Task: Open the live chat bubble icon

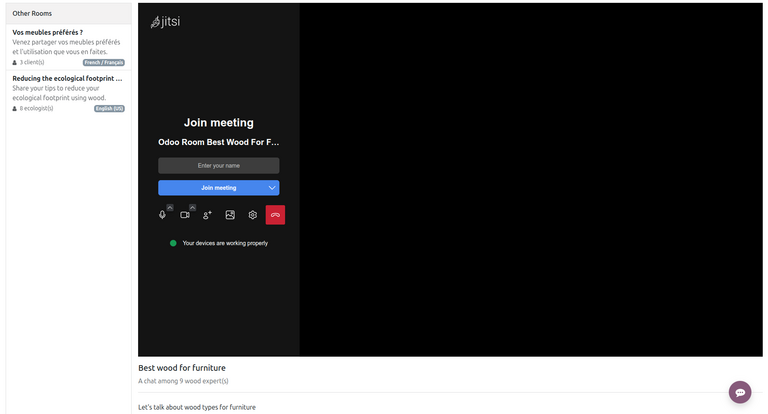Action: [x=740, y=393]
